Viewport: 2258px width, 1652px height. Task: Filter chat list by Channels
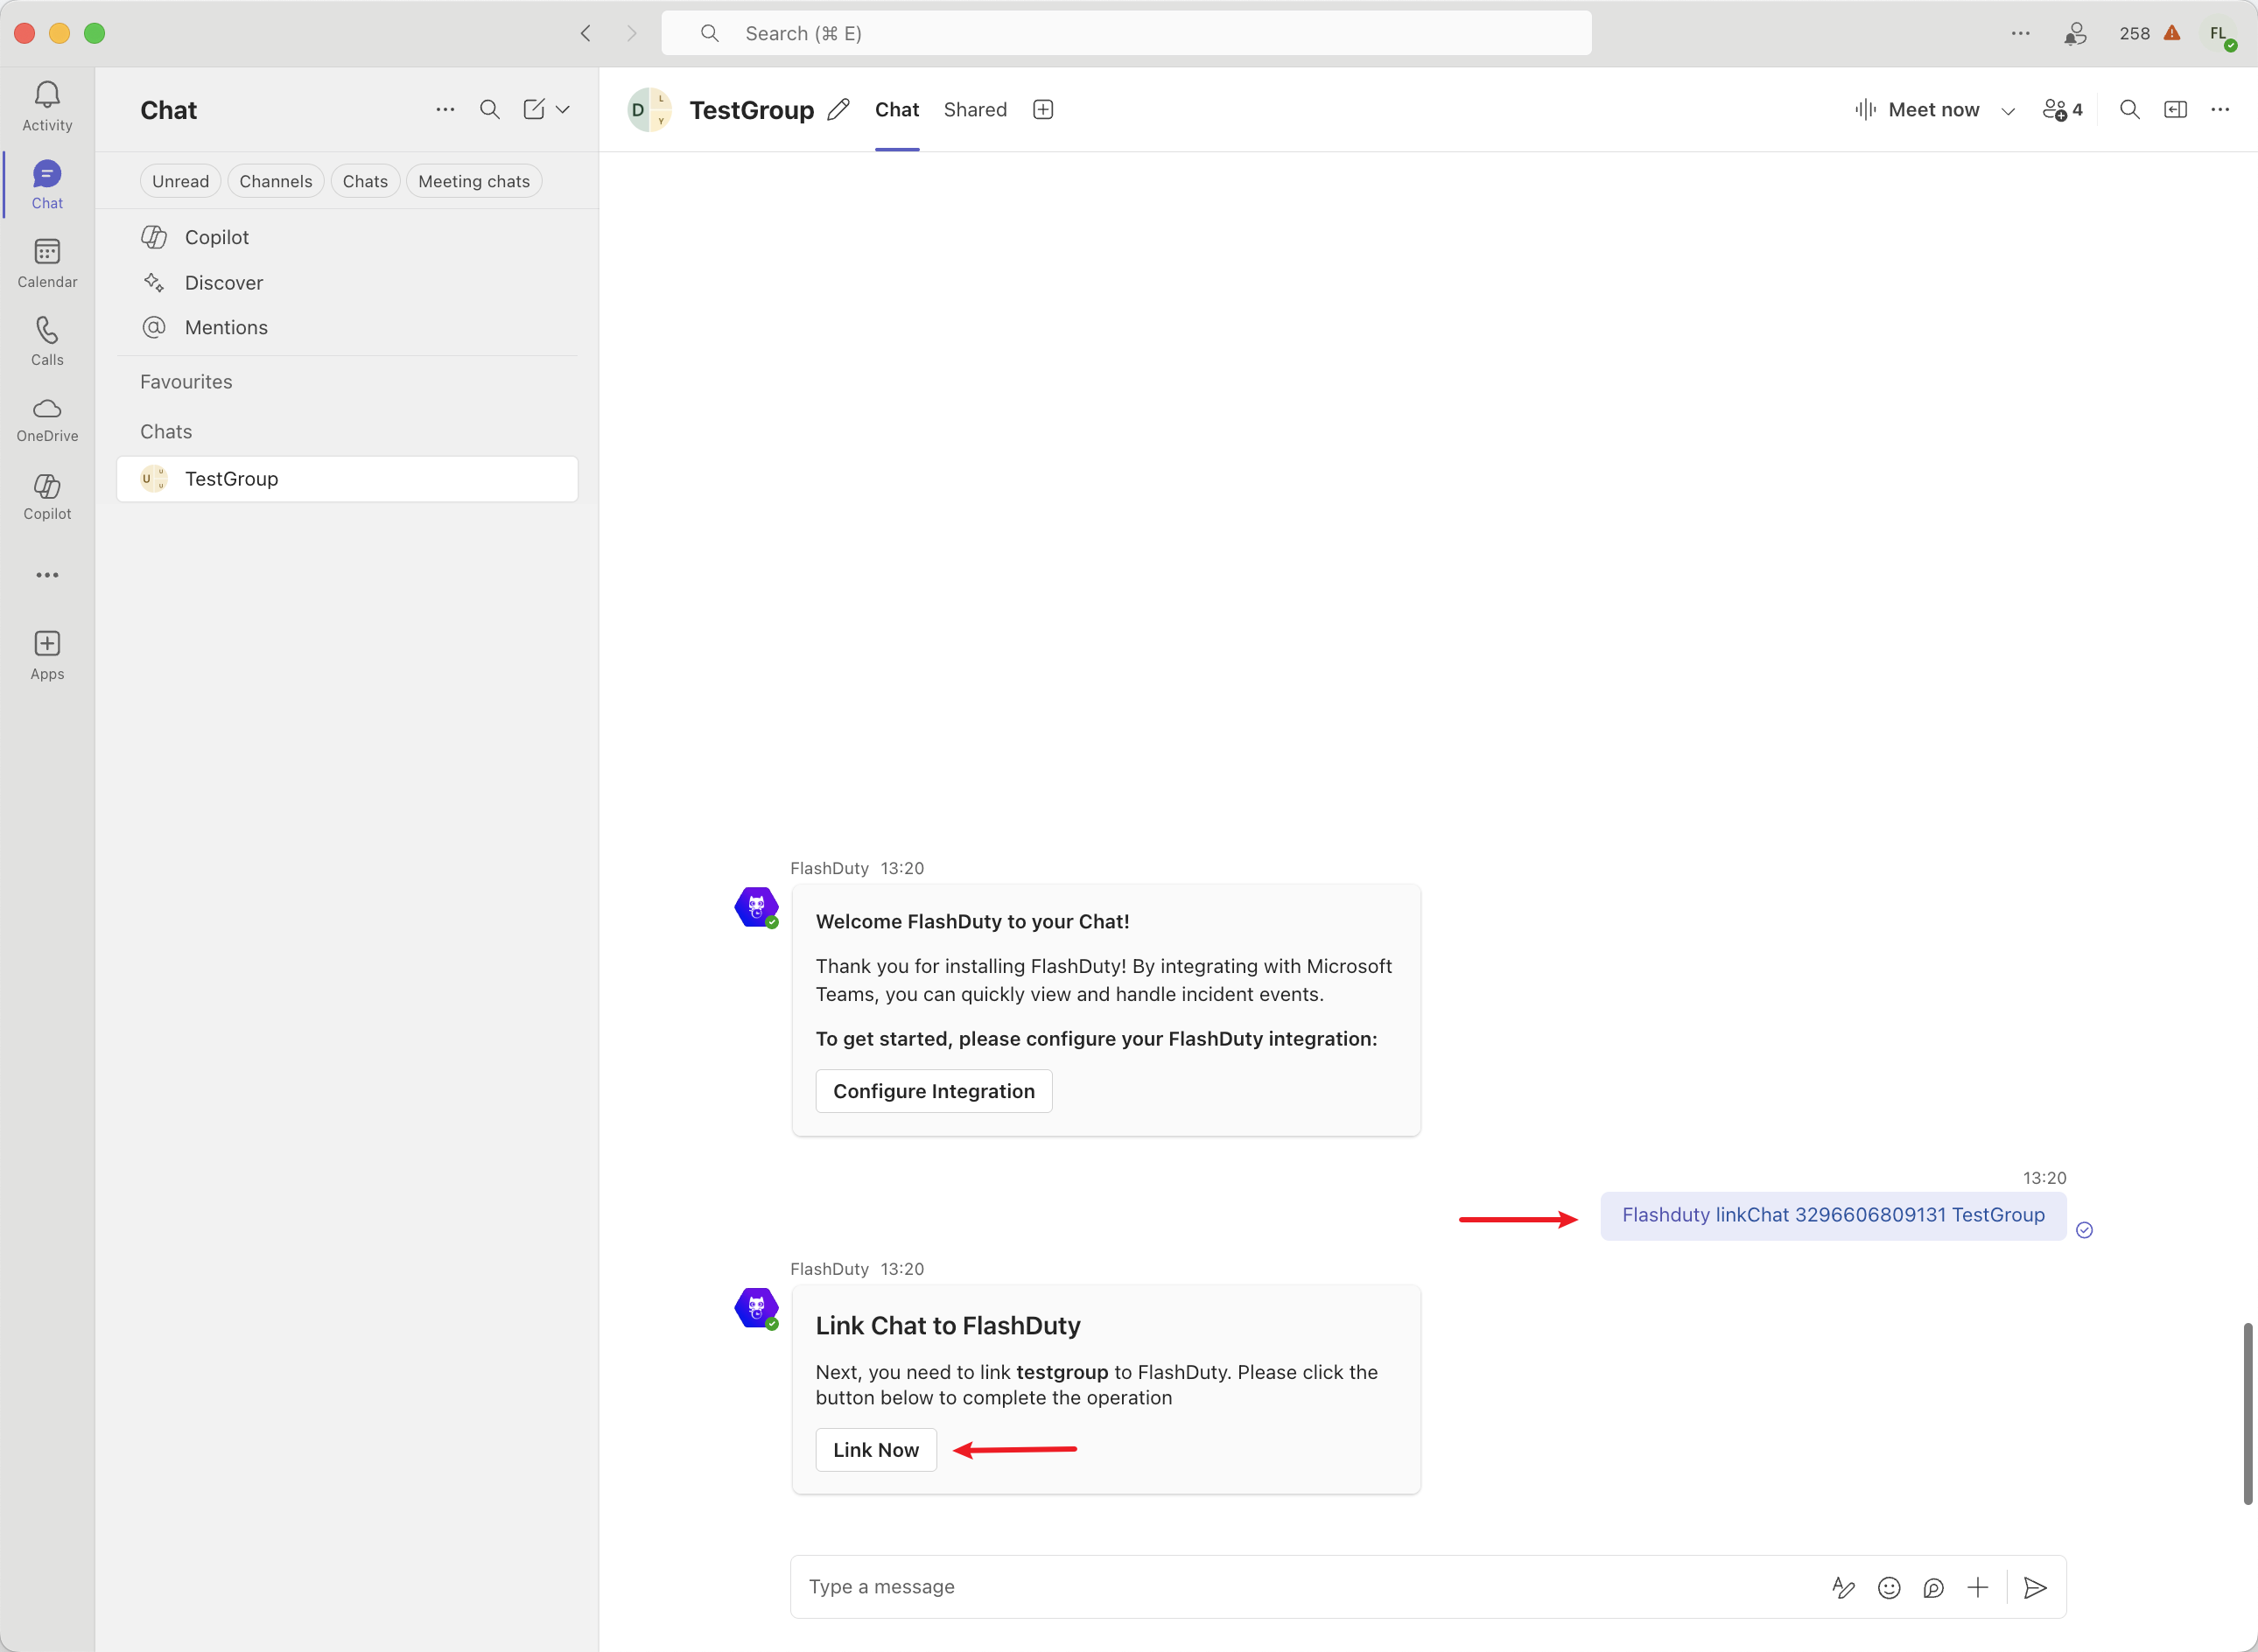(276, 181)
